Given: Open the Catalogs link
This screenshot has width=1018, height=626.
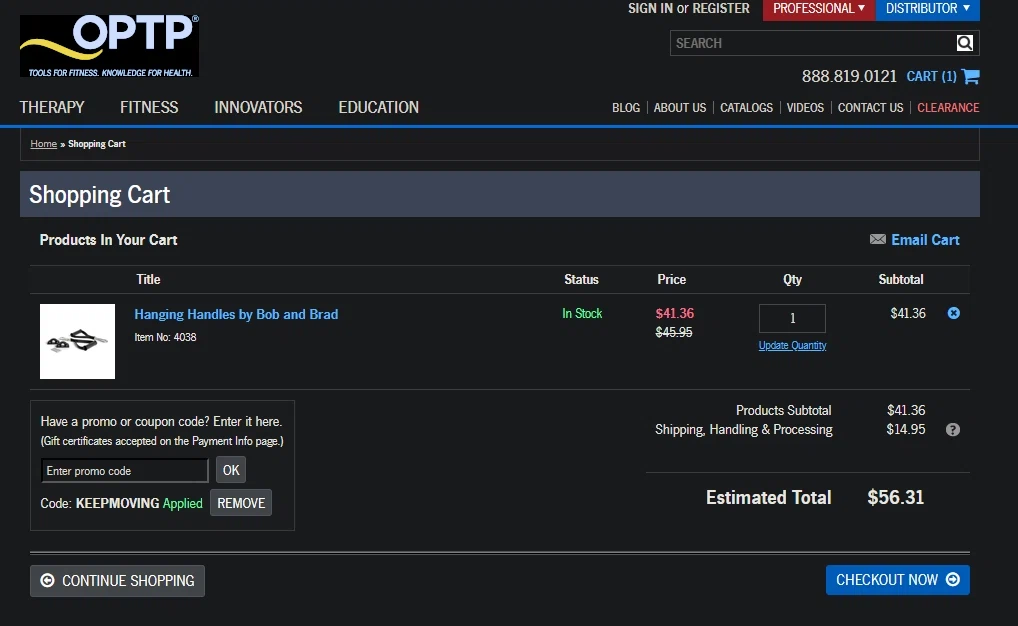Looking at the screenshot, I should 747,108.
